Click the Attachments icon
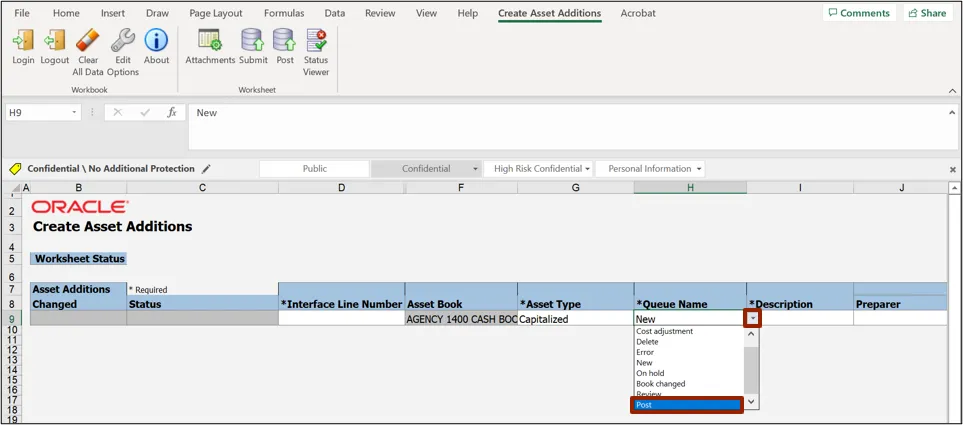The width and height of the screenshot is (963, 425). tap(210, 42)
